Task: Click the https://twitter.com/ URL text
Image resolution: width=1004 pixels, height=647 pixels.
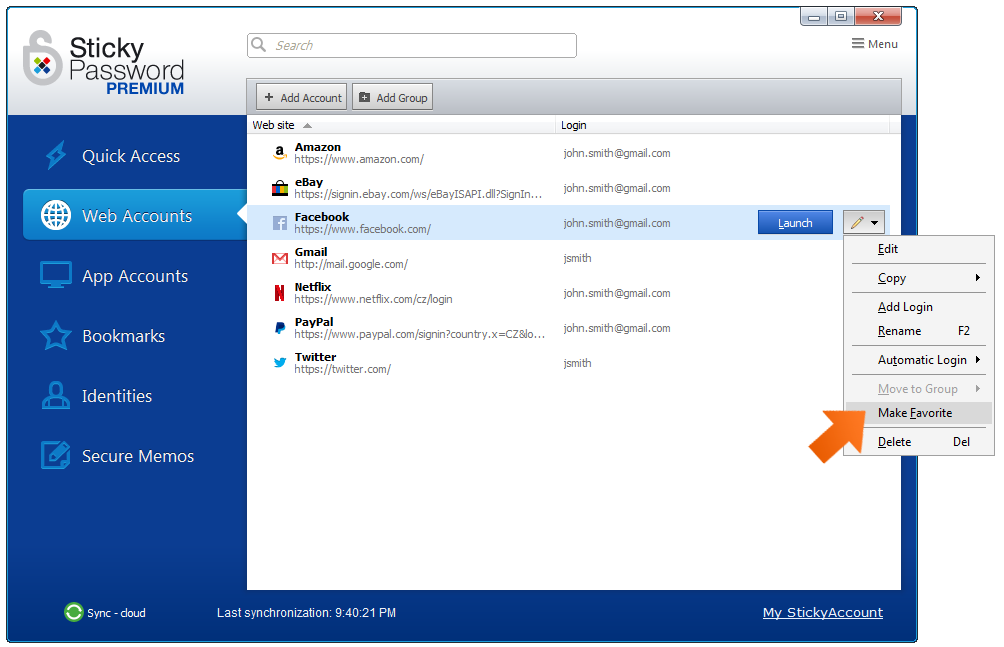Action: pyautogui.click(x=343, y=369)
